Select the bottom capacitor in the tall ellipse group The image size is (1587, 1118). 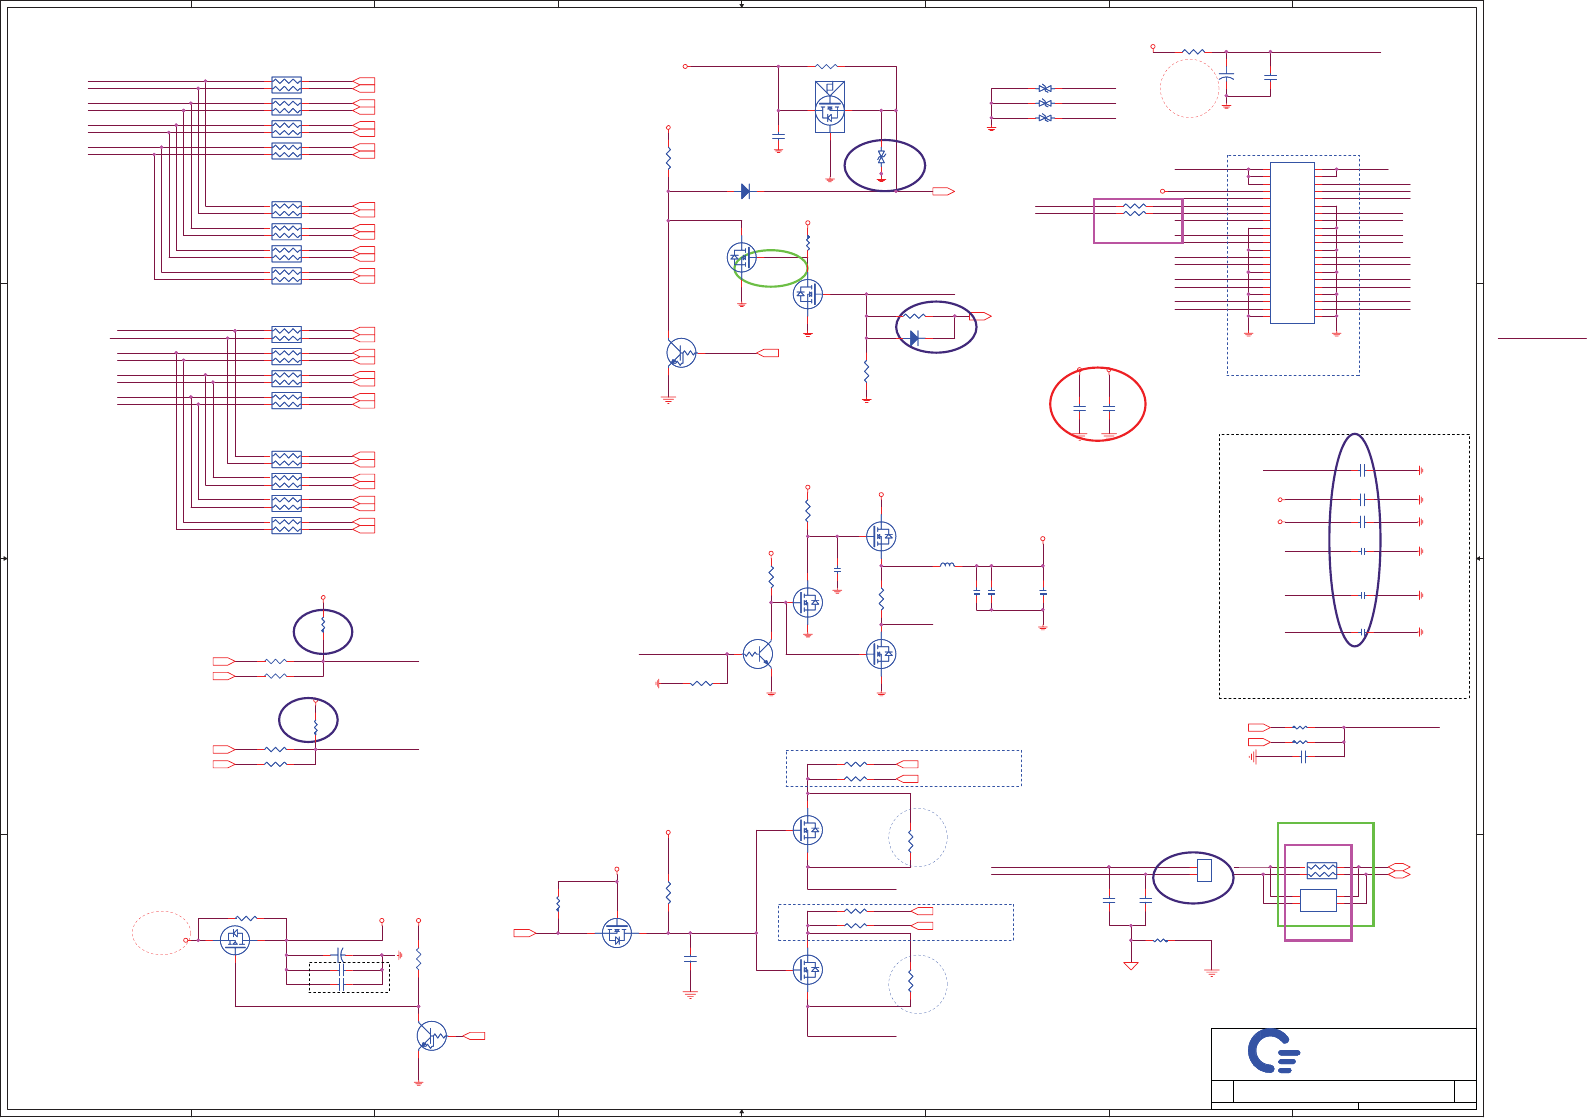[1362, 632]
